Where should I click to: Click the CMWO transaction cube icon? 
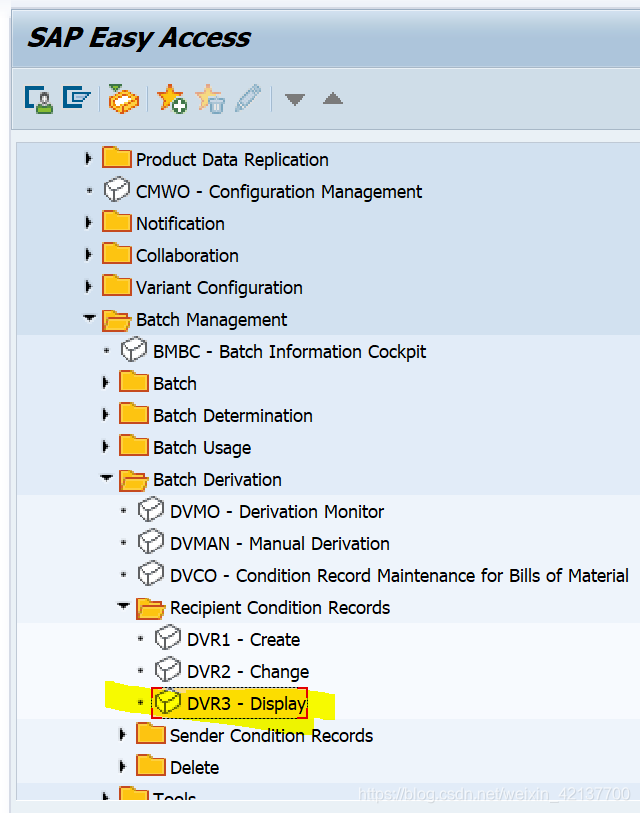coord(116,190)
